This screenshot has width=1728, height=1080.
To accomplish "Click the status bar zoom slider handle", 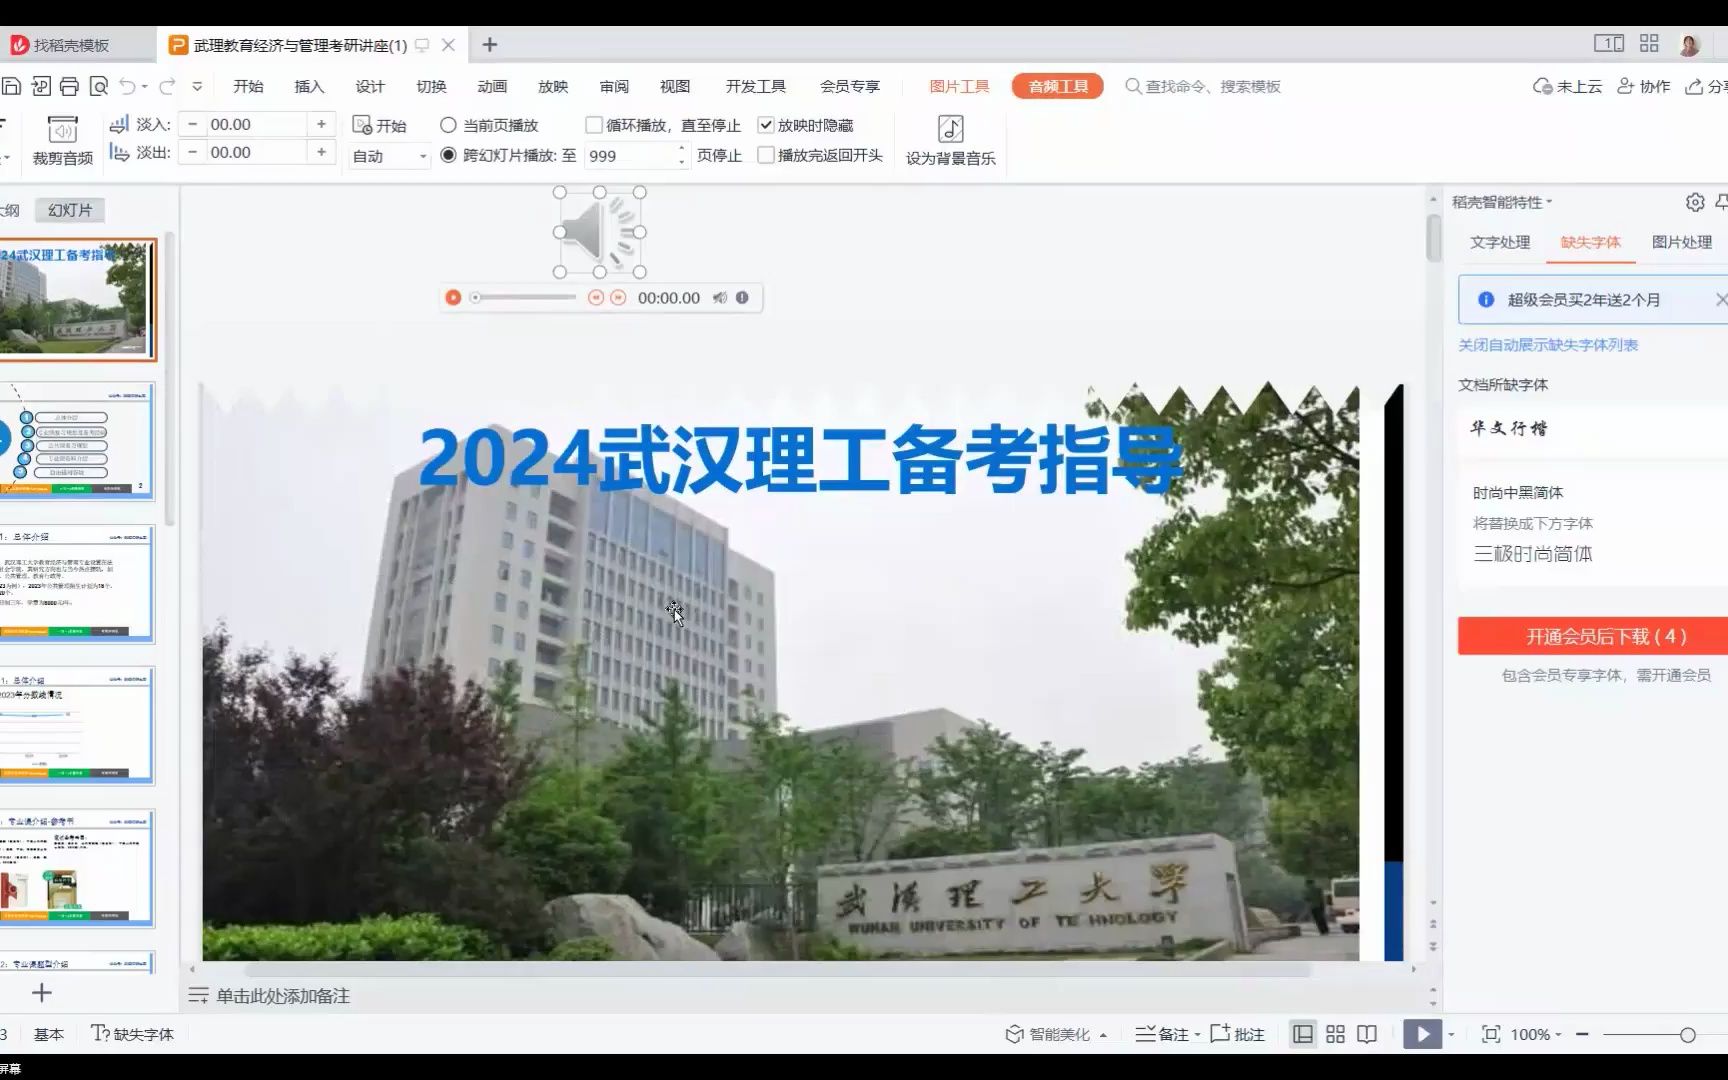I will [x=1688, y=1035].
